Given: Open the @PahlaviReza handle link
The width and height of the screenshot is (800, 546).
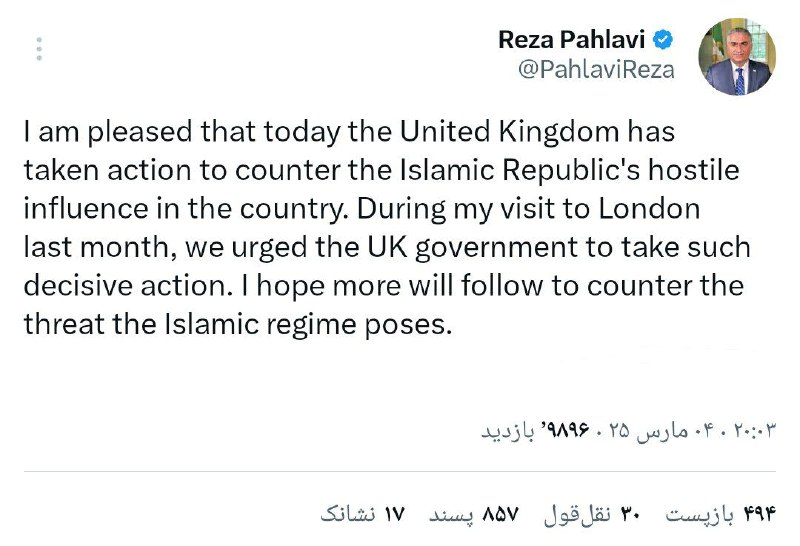Looking at the screenshot, I should click(596, 69).
